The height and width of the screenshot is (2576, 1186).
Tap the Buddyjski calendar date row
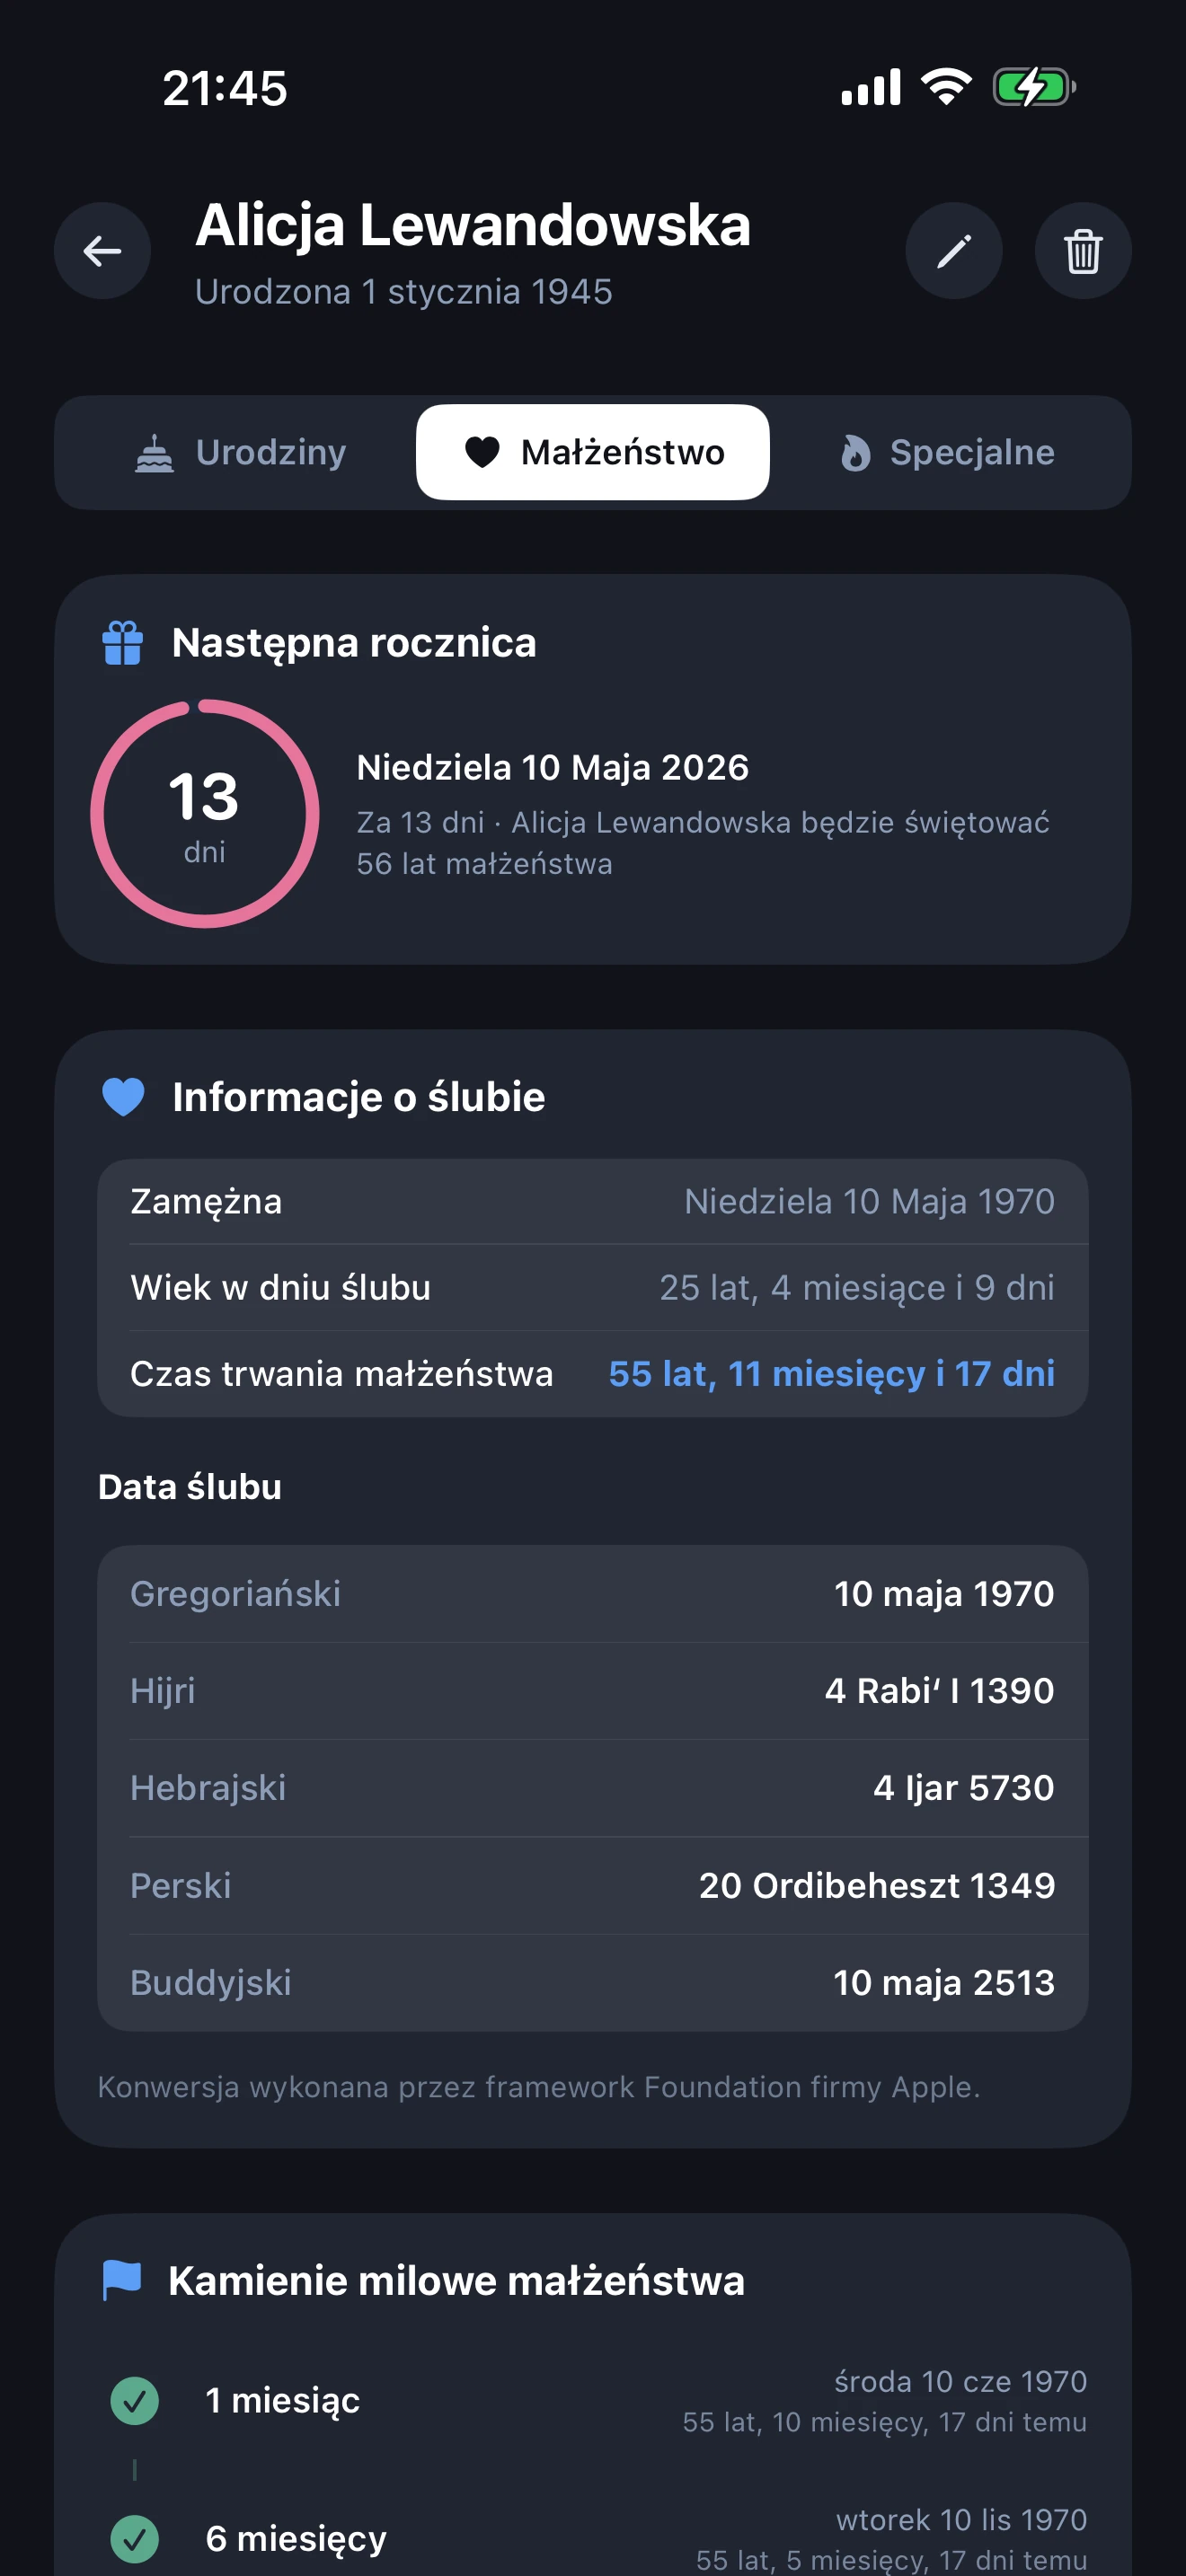pyautogui.click(x=592, y=1982)
